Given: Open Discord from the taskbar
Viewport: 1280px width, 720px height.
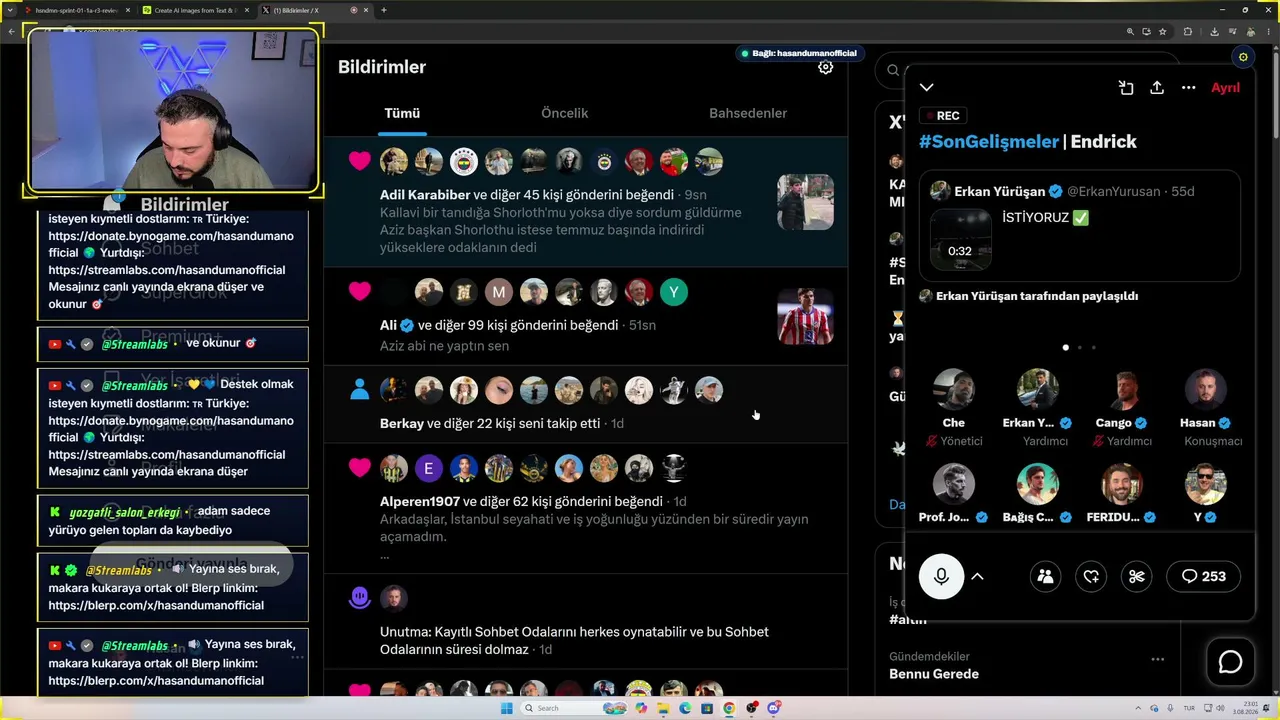Looking at the screenshot, I should tap(773, 708).
